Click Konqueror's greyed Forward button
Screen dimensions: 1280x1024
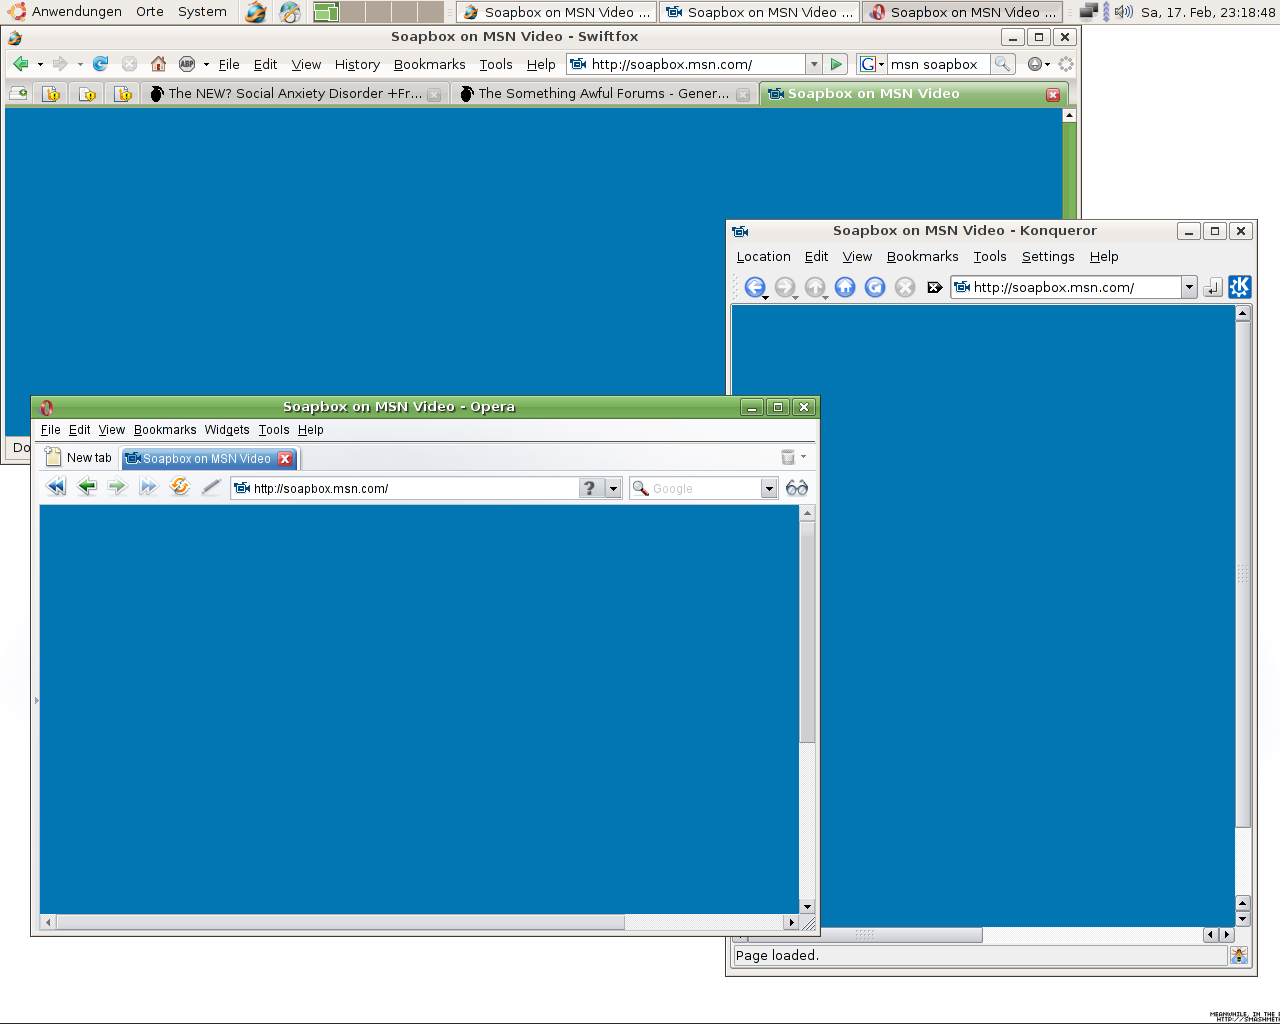point(785,287)
